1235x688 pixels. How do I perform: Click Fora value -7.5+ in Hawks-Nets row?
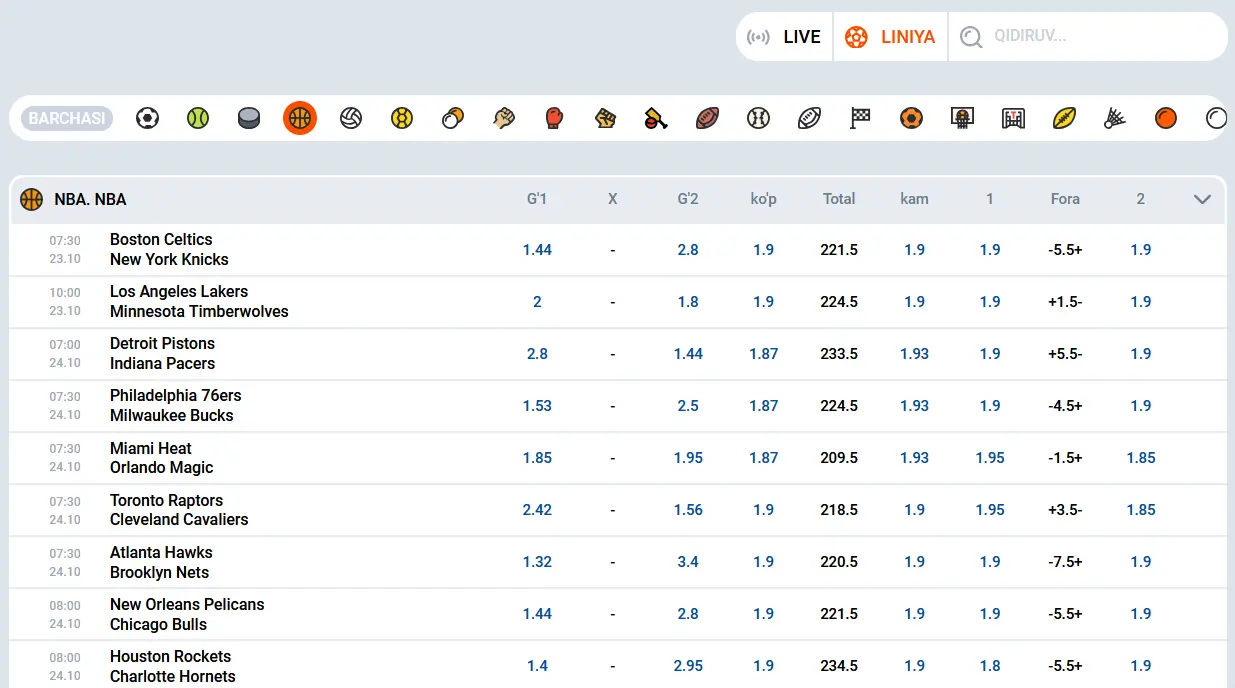pos(1065,562)
